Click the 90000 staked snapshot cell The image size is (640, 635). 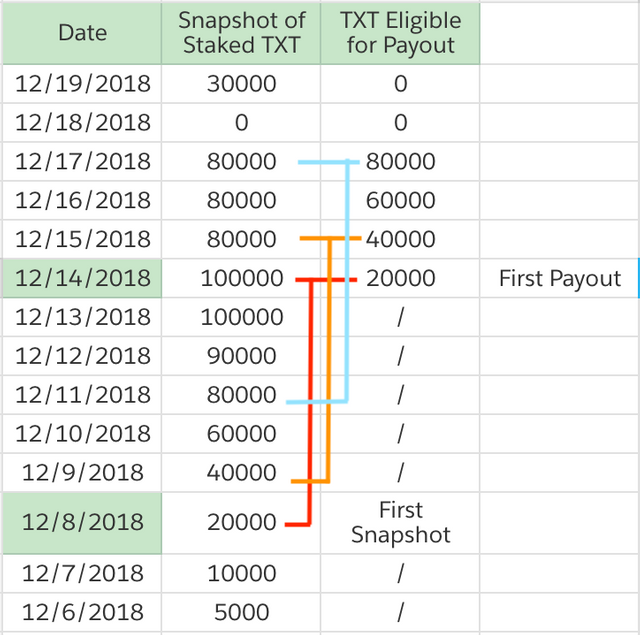[241, 357]
